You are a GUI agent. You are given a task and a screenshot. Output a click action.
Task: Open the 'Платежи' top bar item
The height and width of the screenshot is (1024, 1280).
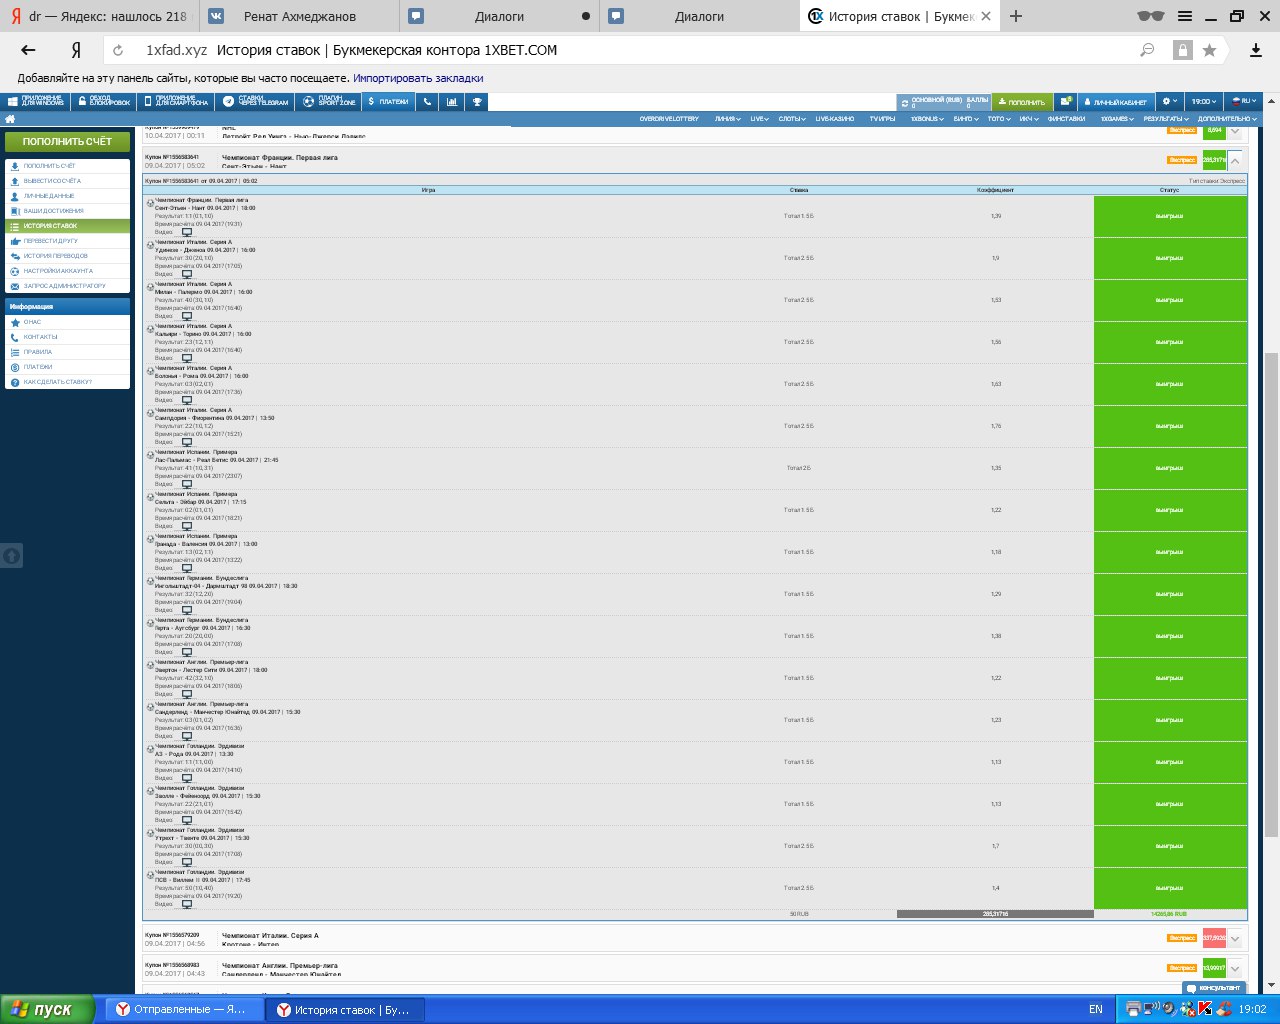[388, 102]
